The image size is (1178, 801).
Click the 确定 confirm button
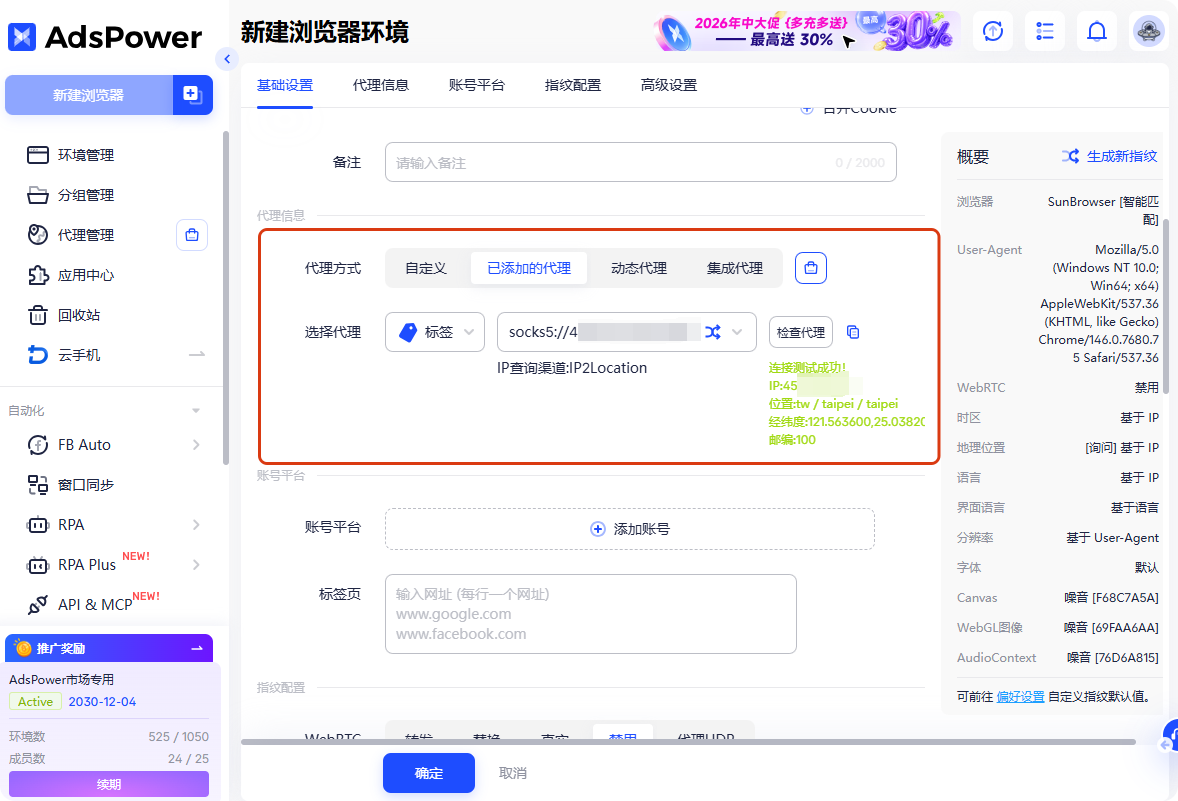point(429,773)
